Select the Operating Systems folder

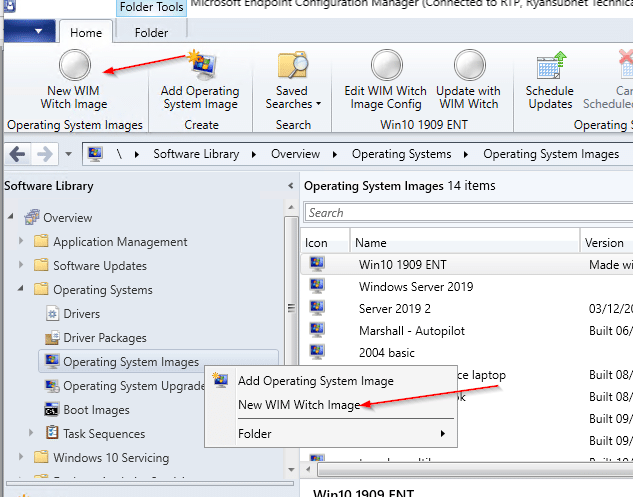pos(103,290)
